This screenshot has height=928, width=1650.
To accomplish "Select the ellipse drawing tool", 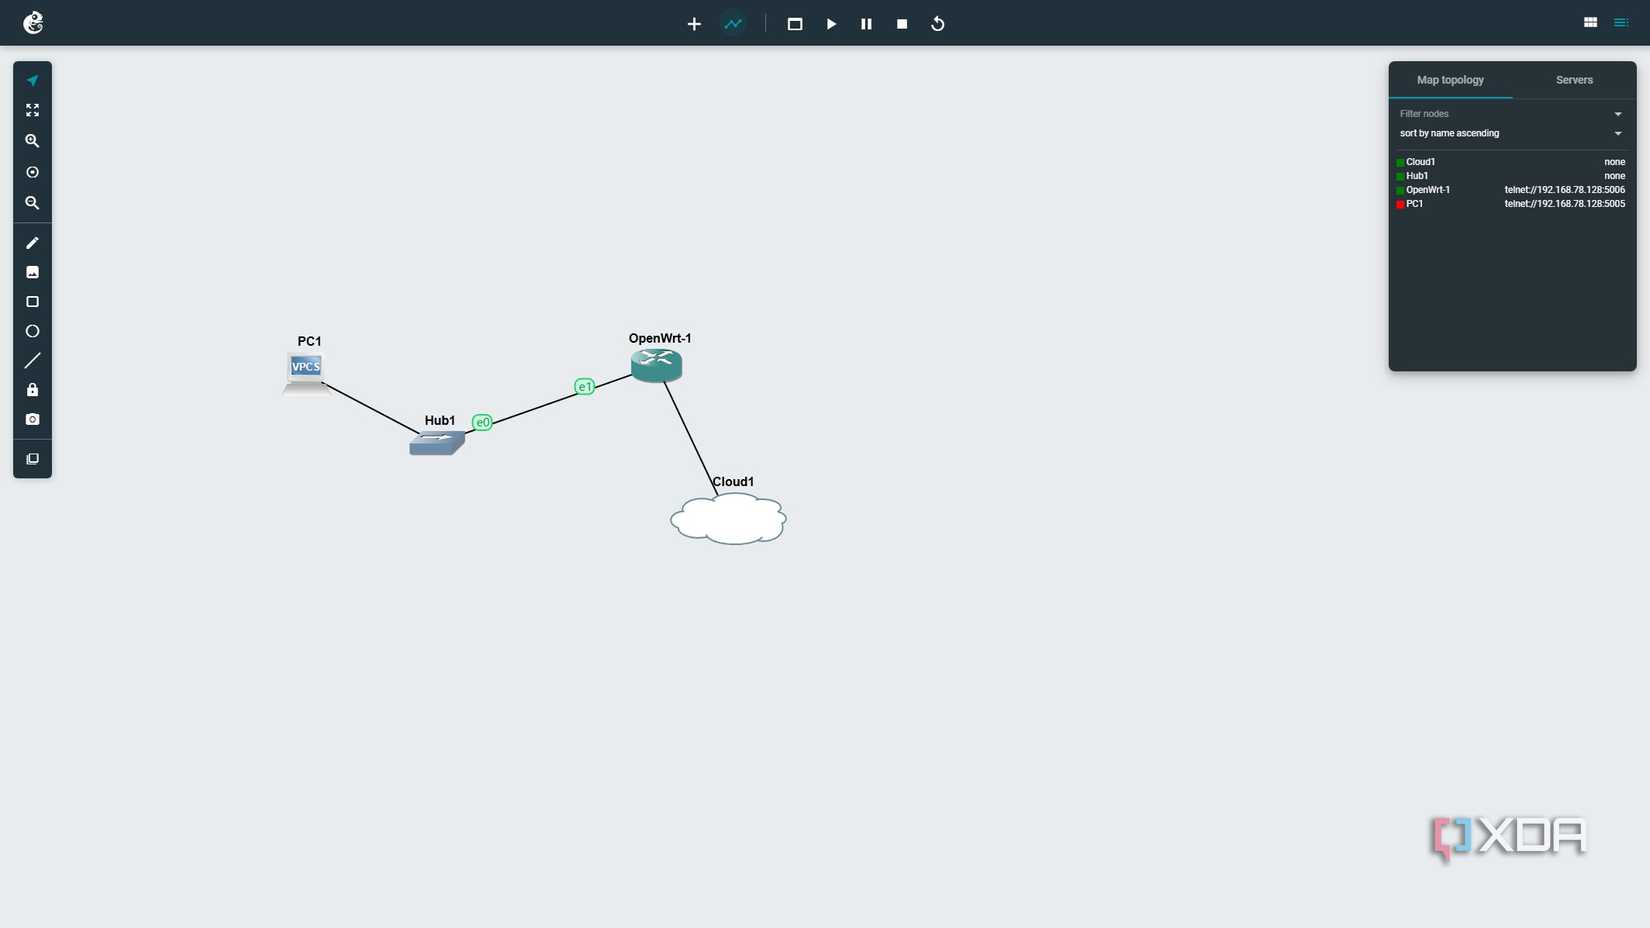I will [x=32, y=330].
